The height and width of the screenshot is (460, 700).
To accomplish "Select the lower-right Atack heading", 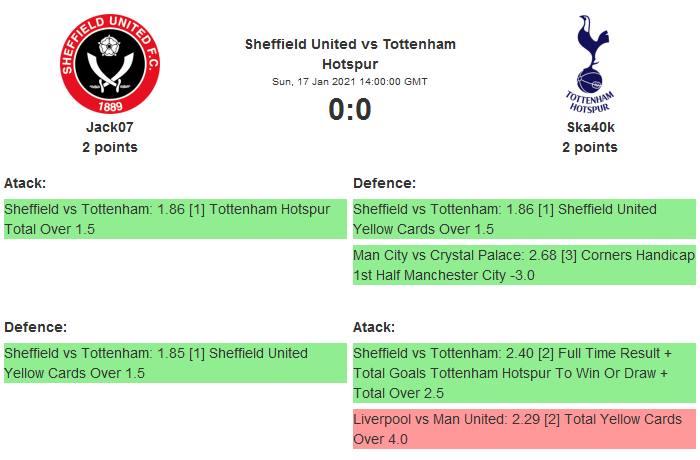I will (374, 327).
